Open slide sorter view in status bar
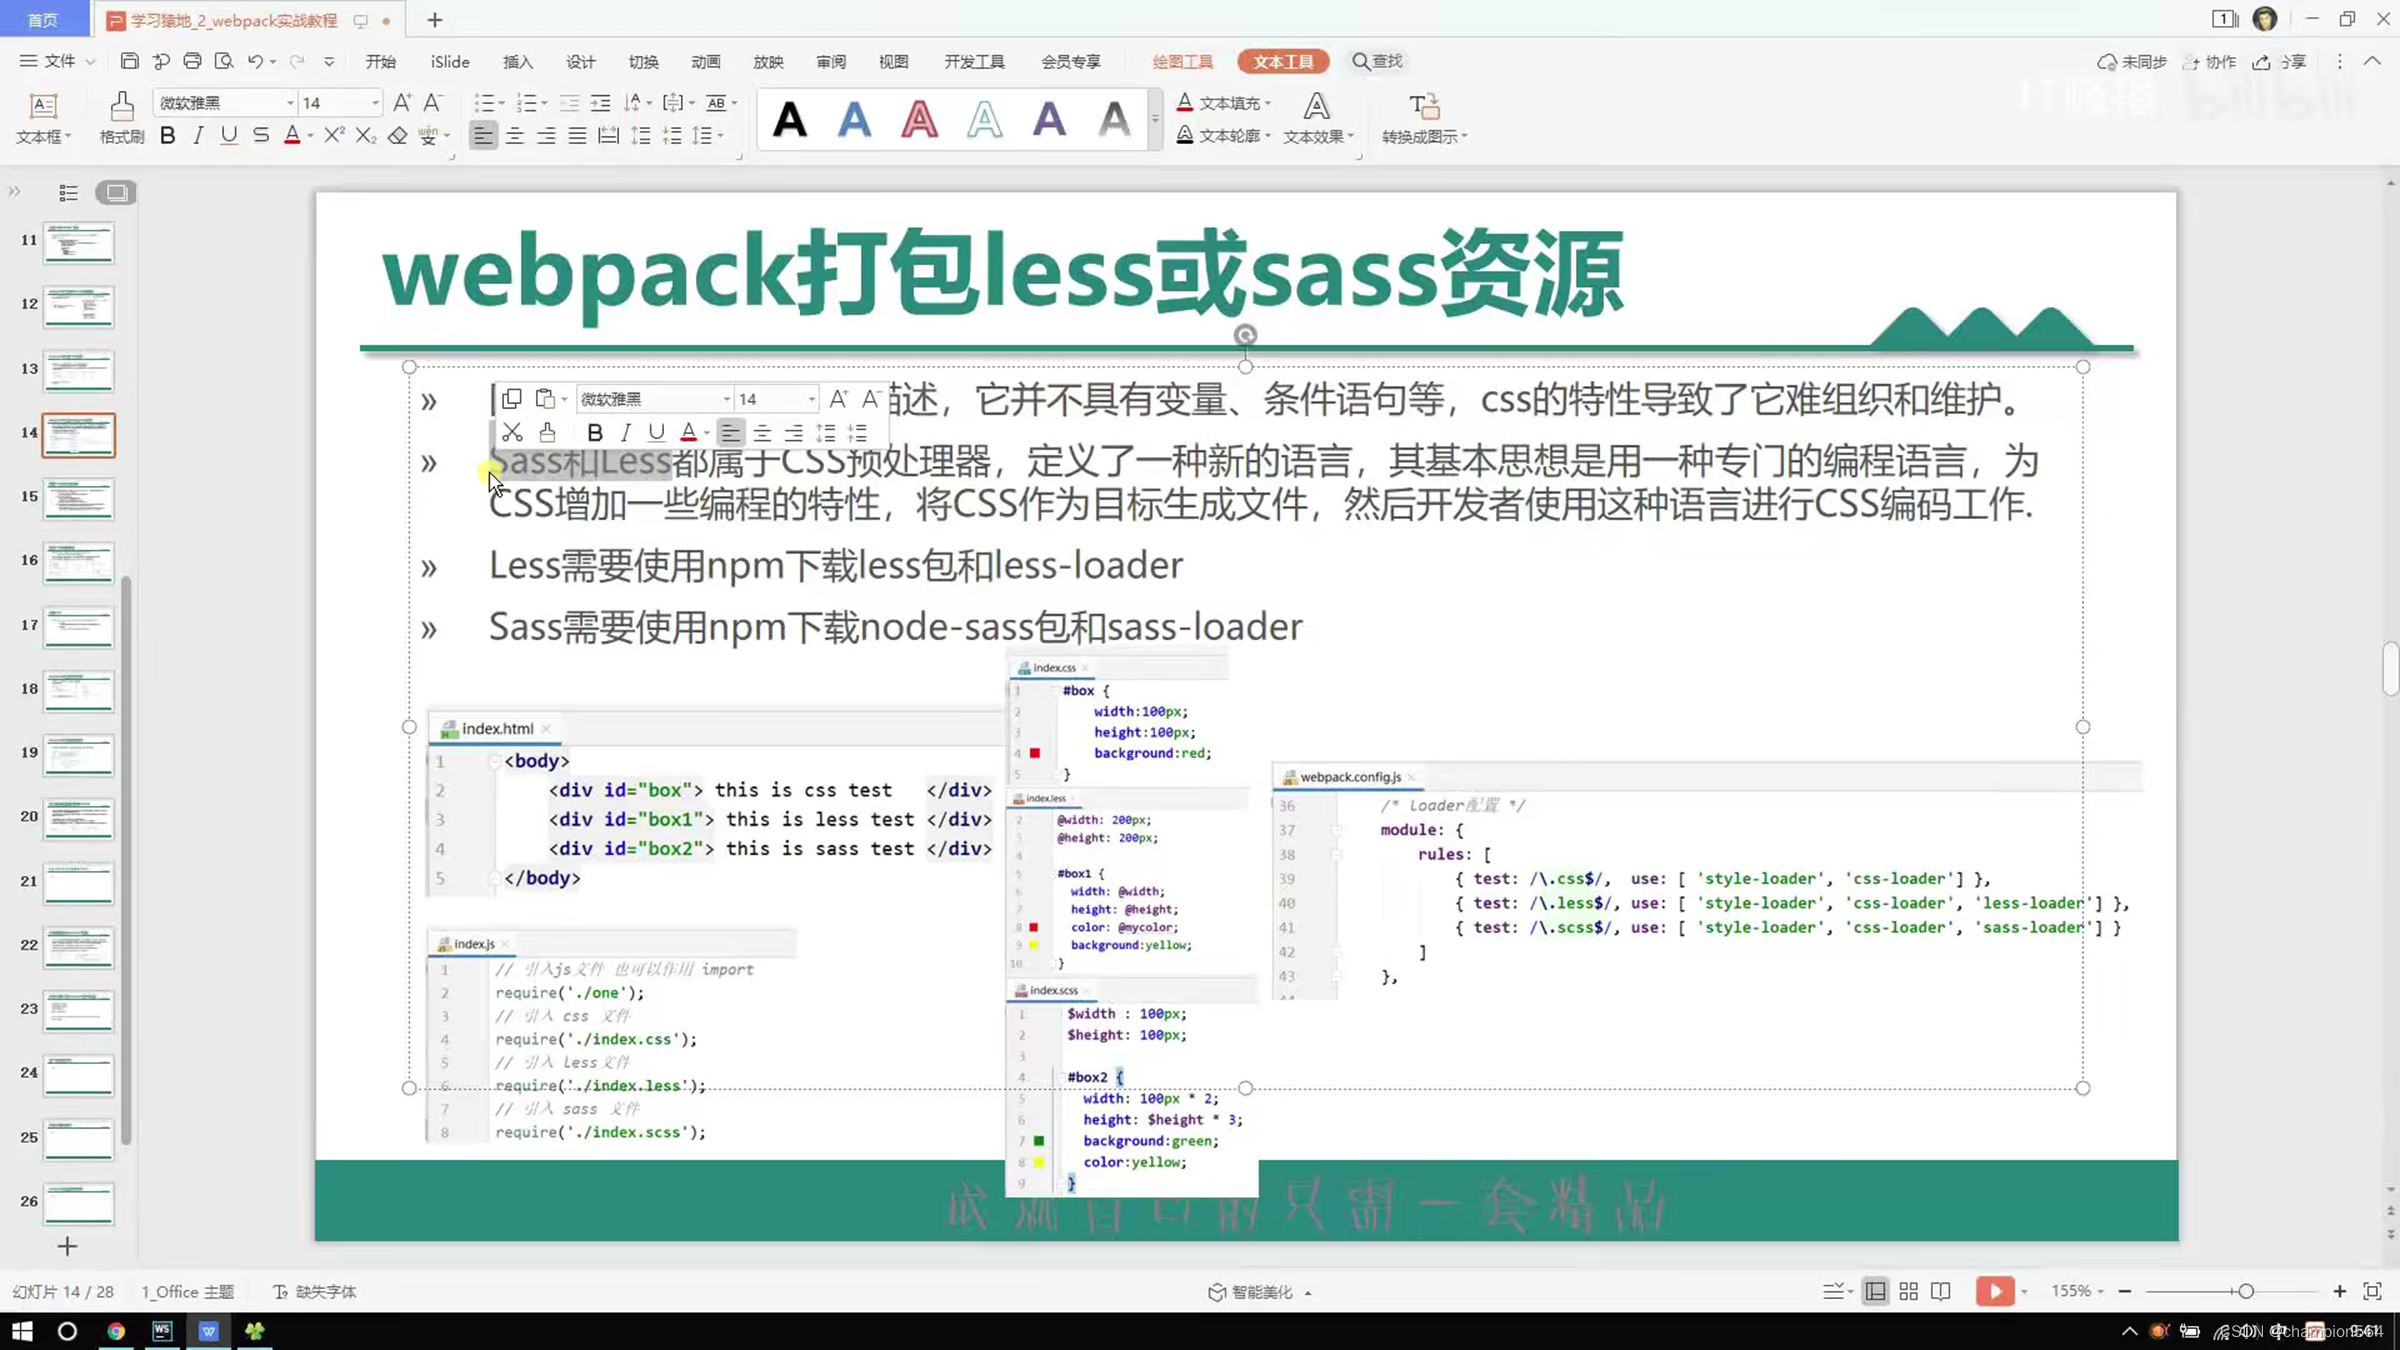This screenshot has height=1350, width=2400. pos(1908,1291)
